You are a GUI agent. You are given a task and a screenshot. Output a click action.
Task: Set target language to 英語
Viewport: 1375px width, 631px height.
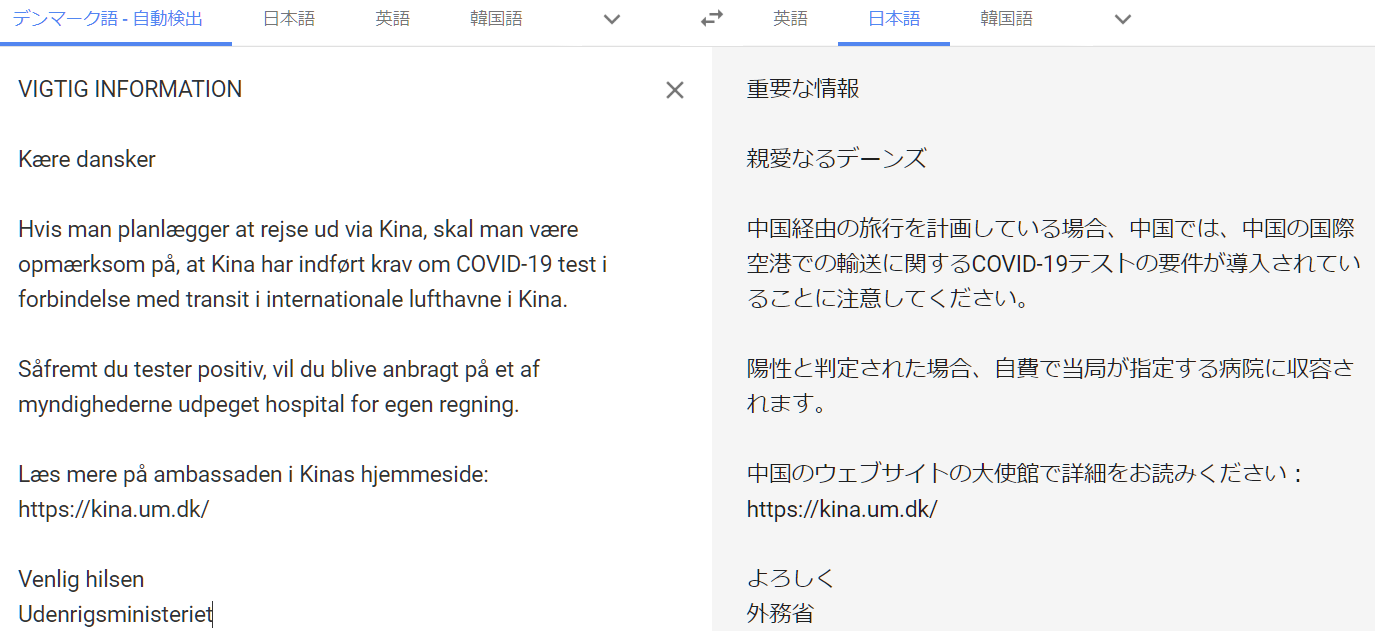coord(790,19)
